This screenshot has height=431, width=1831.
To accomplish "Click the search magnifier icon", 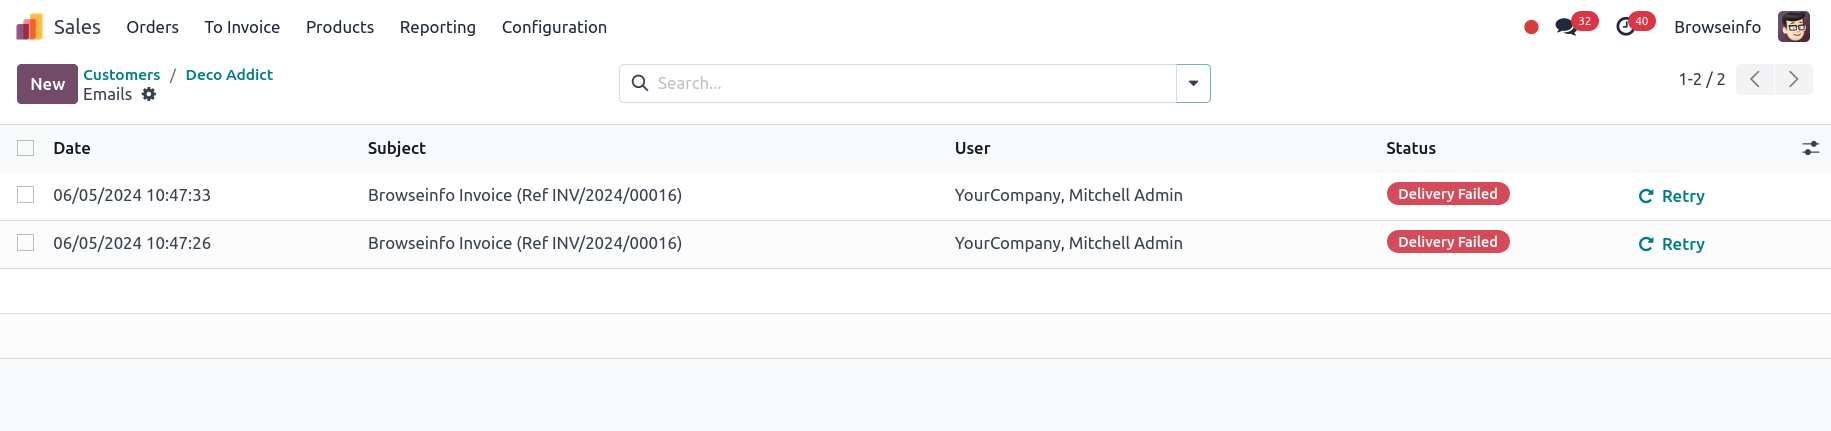I will 640,83.
